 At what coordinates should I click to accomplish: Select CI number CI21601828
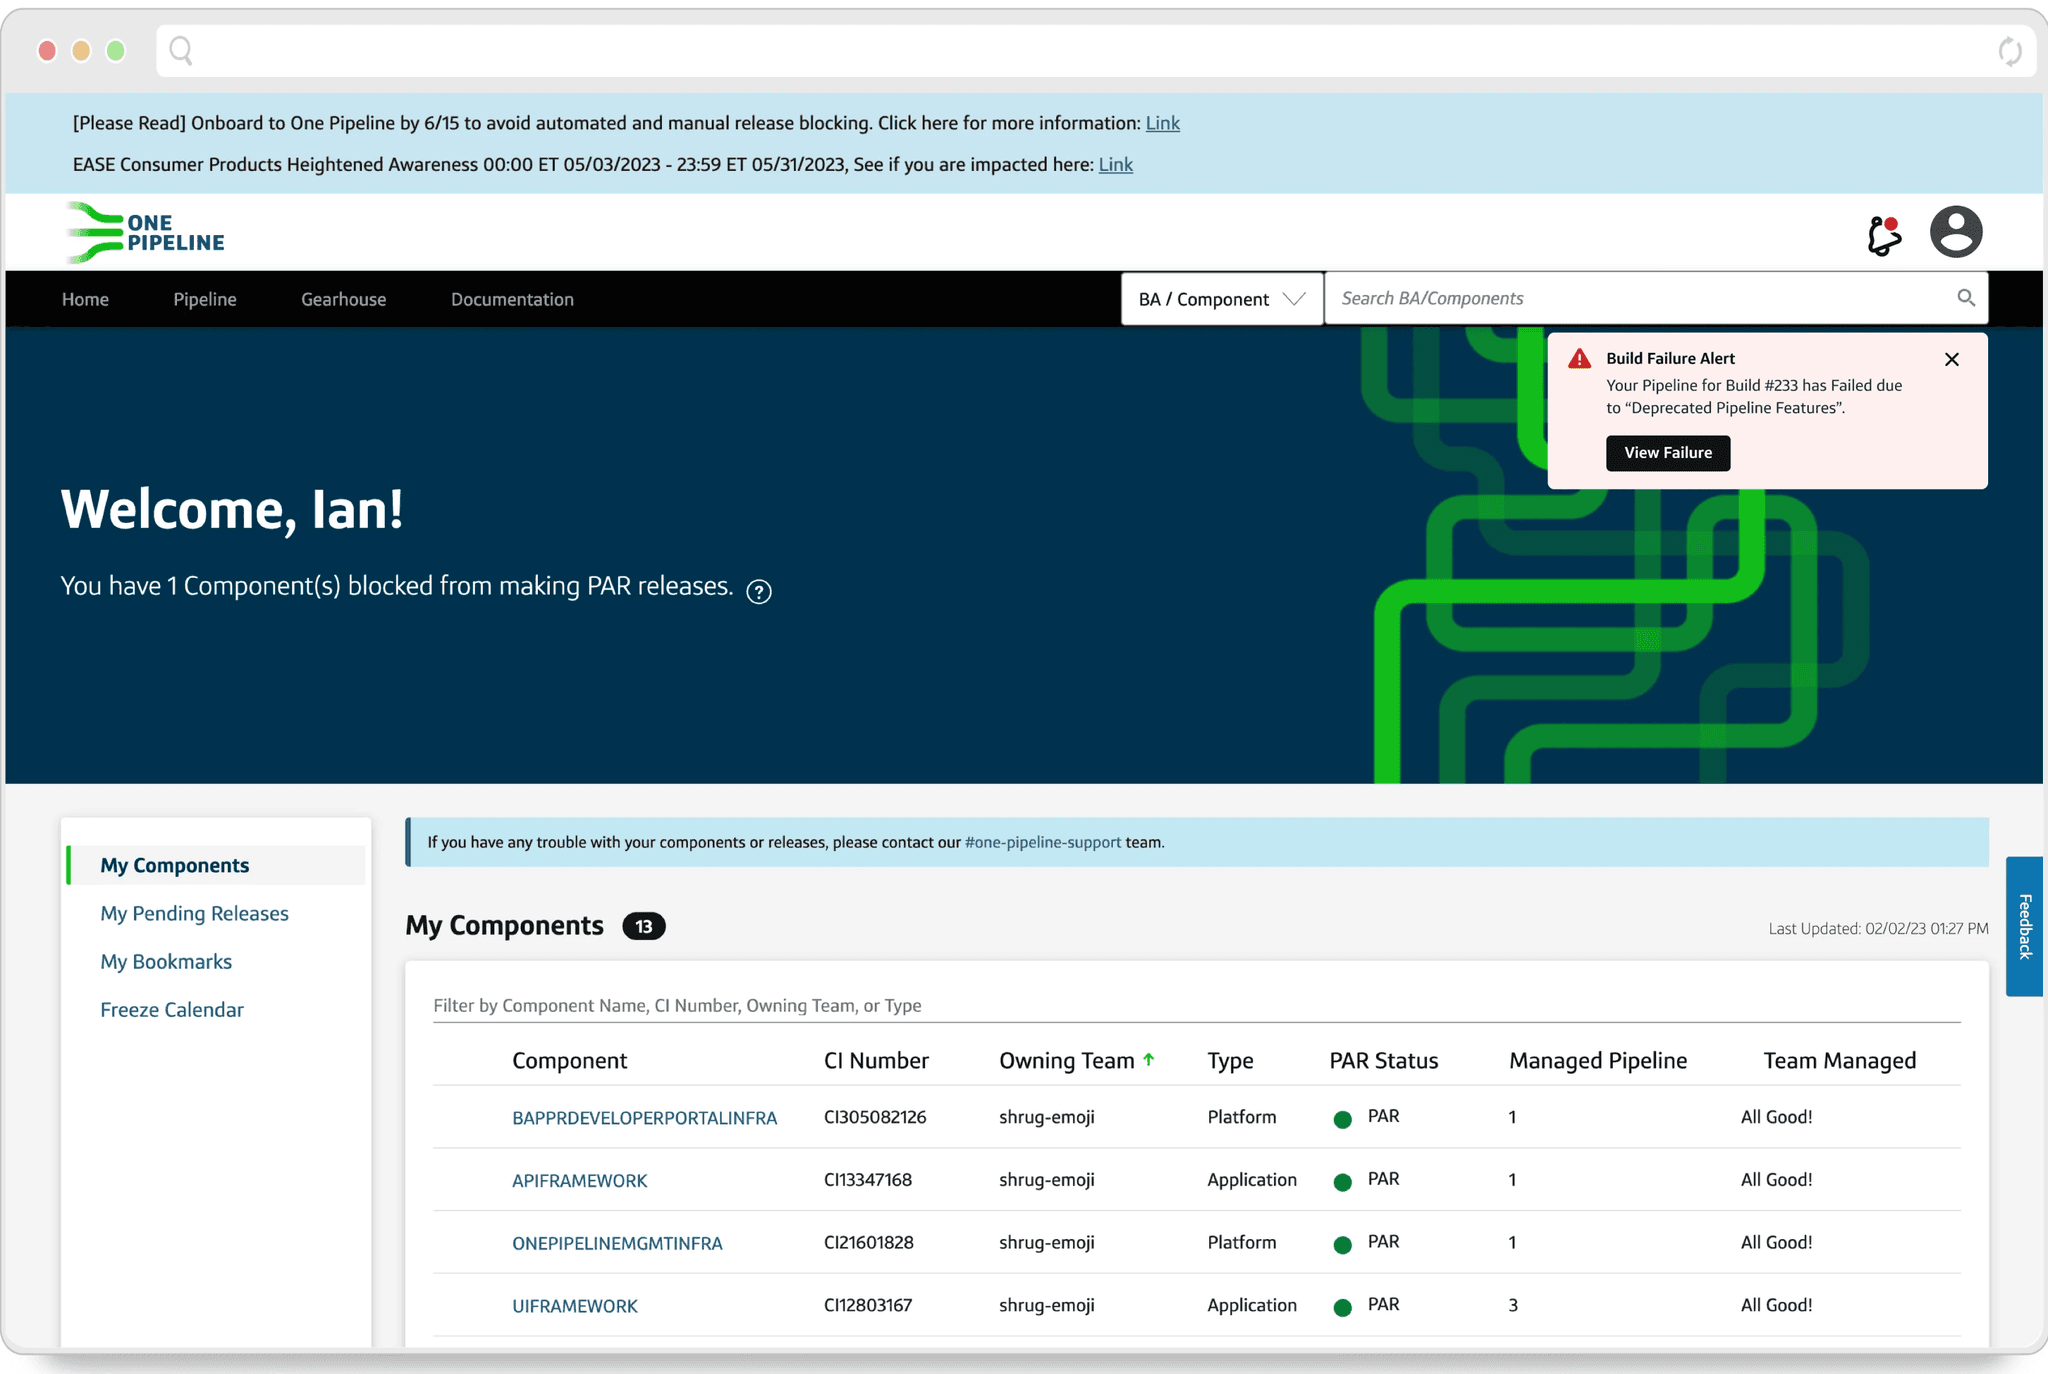pos(869,1242)
